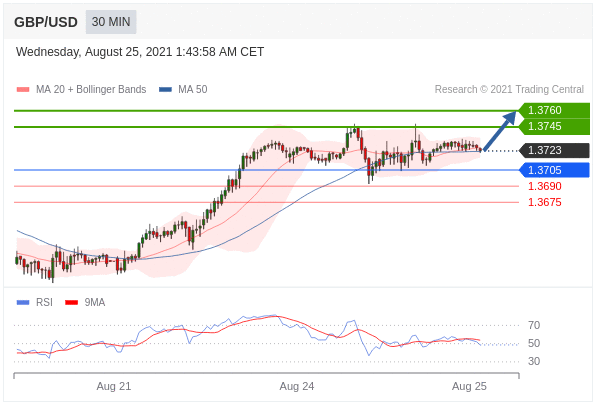Click the 30 MIN timeframe badge
This screenshot has width=593, height=405.
(111, 22)
